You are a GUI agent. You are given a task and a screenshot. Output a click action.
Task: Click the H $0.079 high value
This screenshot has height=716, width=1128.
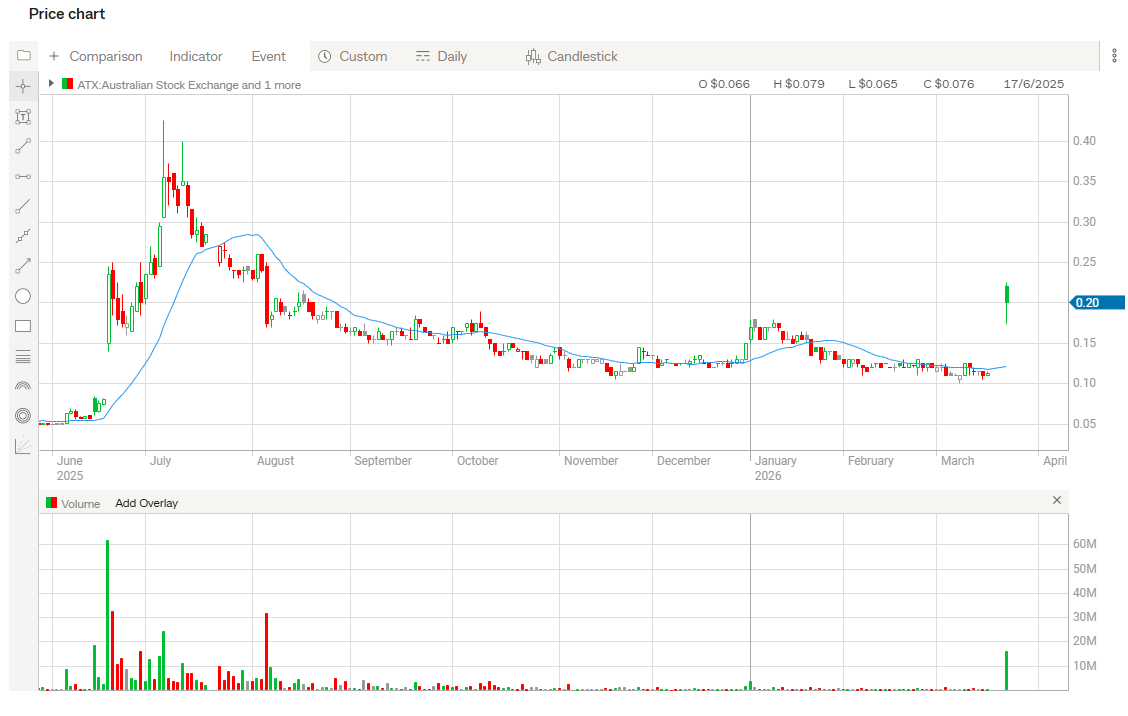tap(799, 84)
